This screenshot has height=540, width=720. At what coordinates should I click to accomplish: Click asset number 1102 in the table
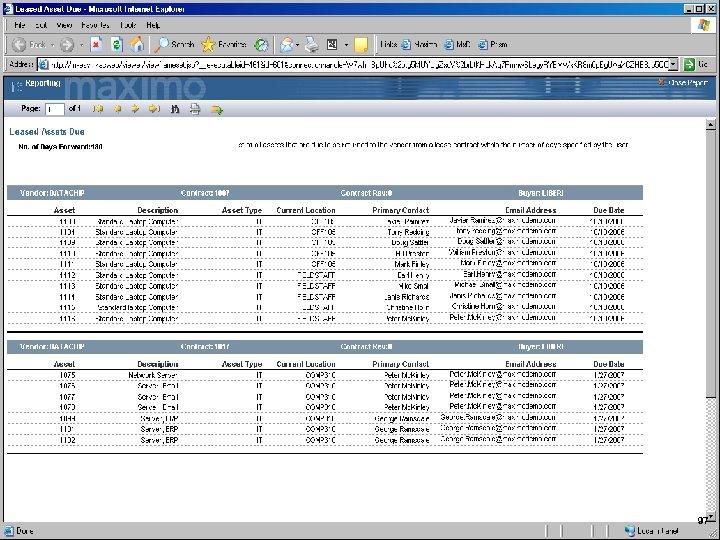point(68,440)
